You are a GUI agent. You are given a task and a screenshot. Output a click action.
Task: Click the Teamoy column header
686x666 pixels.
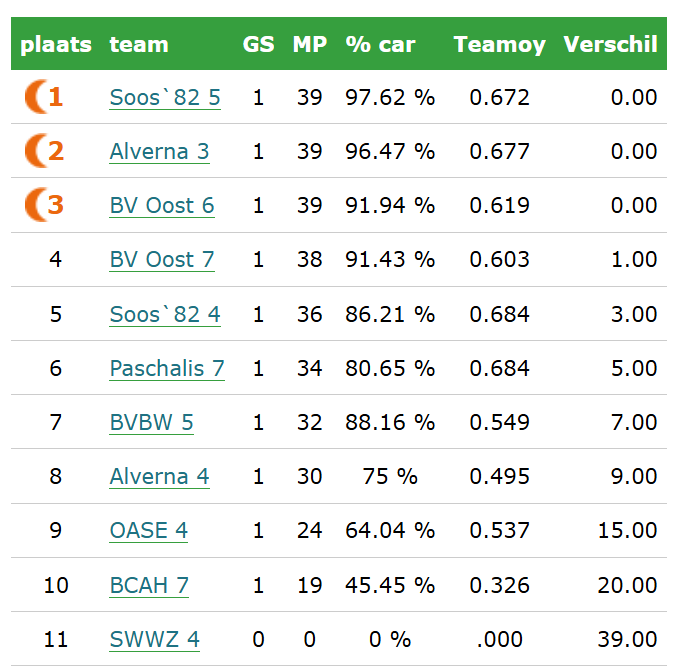pos(499,44)
